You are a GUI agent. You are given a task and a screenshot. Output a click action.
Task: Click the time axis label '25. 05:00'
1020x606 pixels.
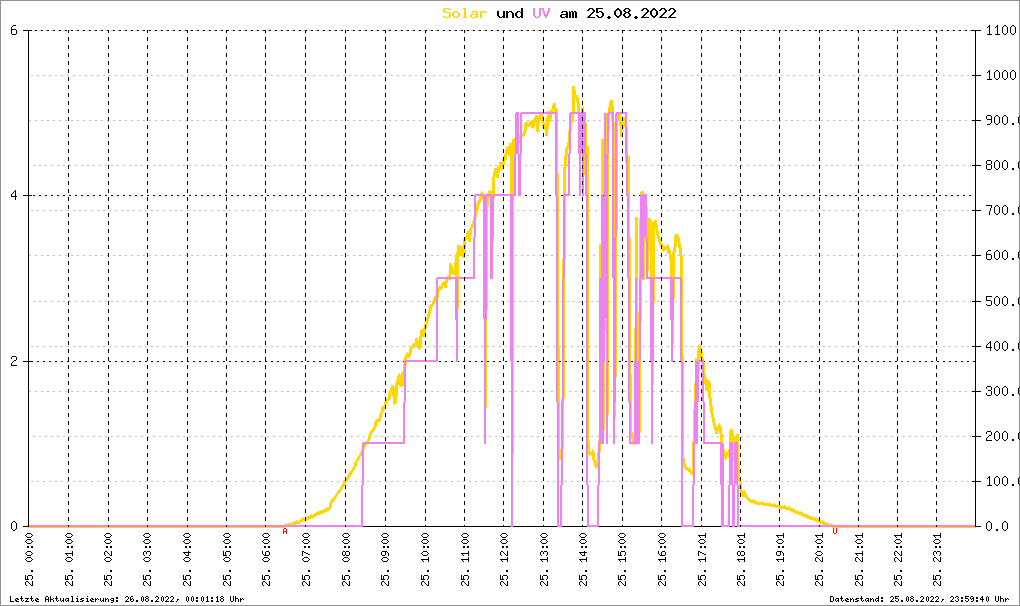pyautogui.click(x=227, y=559)
